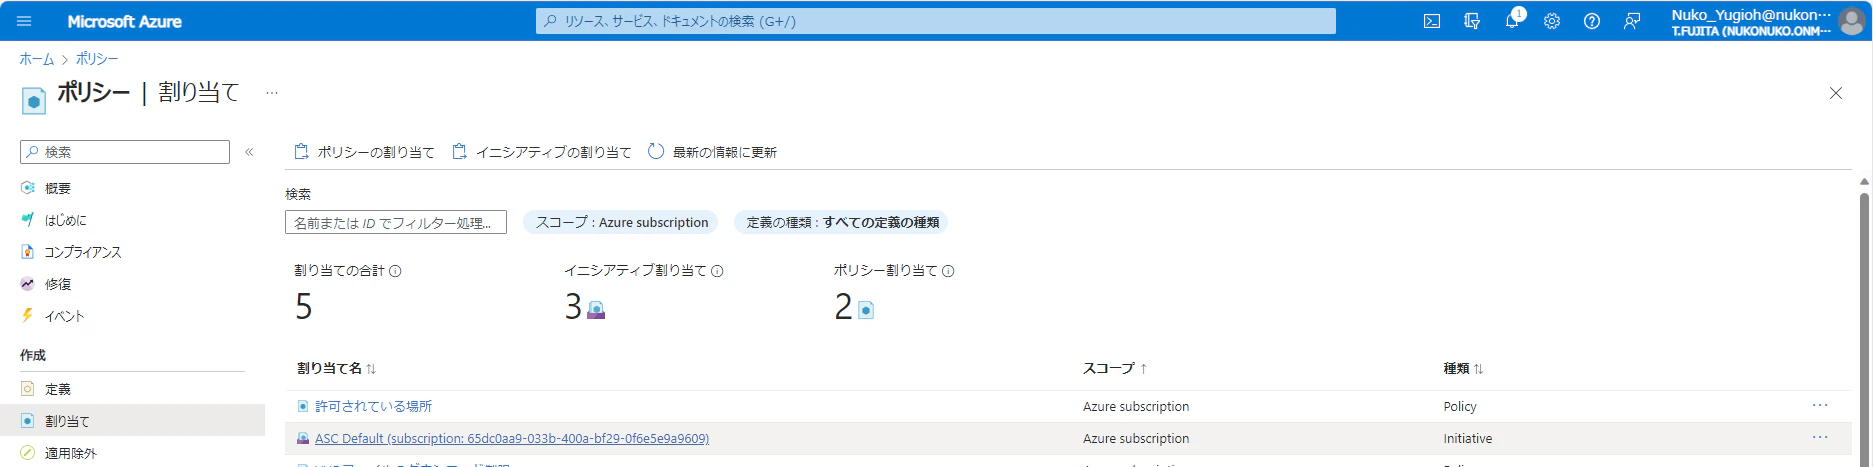
Task: Click the name or ID filter field
Action: [x=396, y=222]
